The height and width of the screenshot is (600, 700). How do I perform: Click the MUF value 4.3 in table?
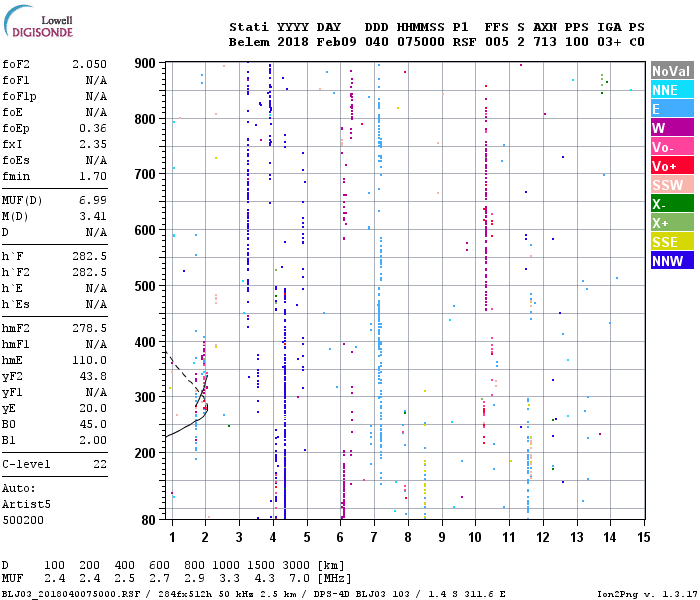point(264,579)
